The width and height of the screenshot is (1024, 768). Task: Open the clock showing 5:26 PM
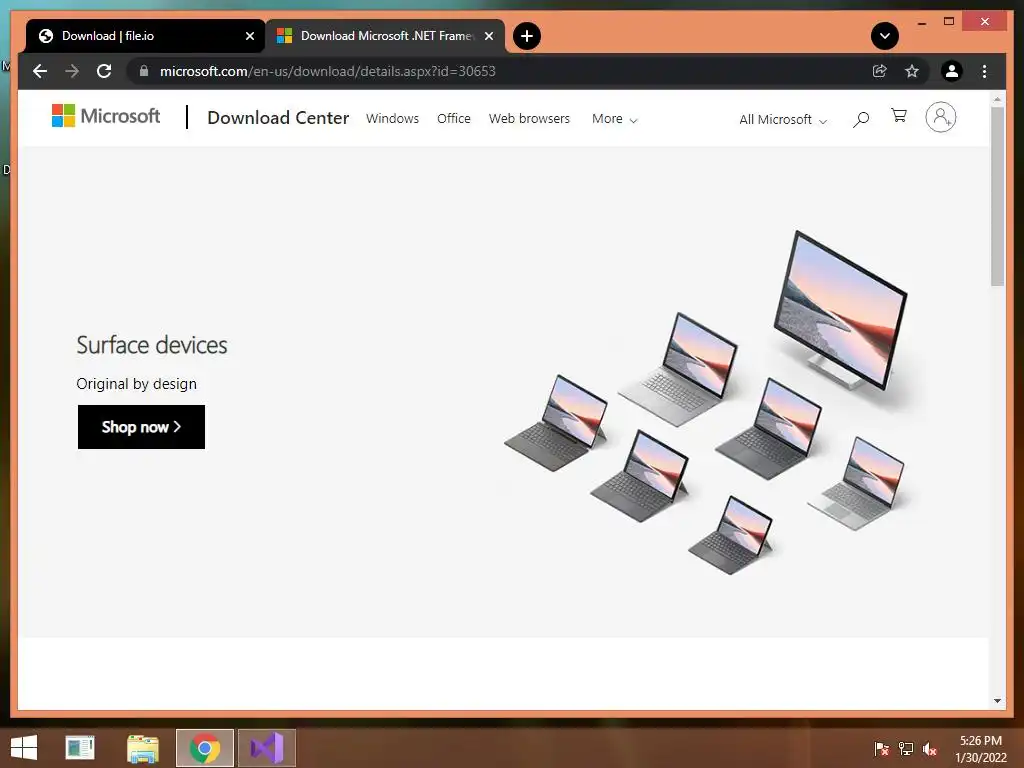pos(980,748)
